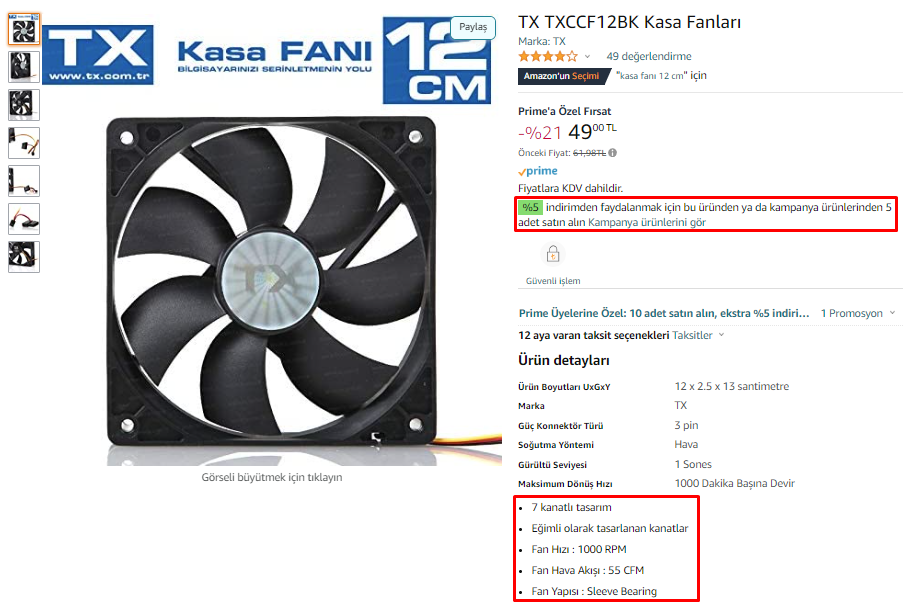This screenshot has height=608, width=909.
Task: Open Kampanya ürünlerini gör link
Action: (647, 223)
